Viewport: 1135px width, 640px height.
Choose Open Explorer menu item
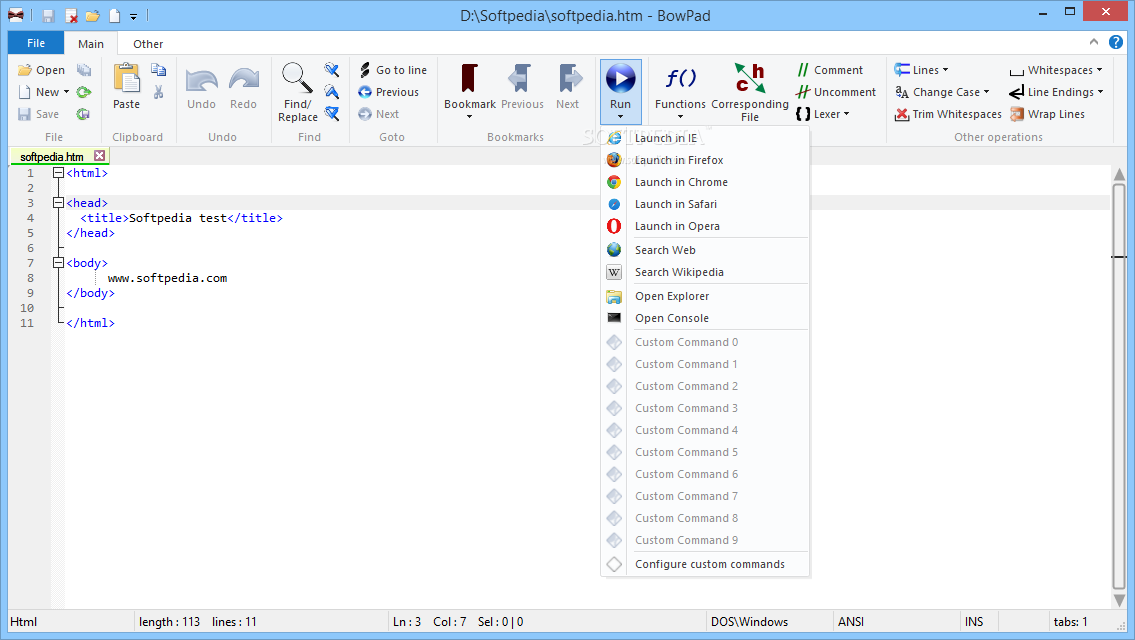[x=704, y=296]
